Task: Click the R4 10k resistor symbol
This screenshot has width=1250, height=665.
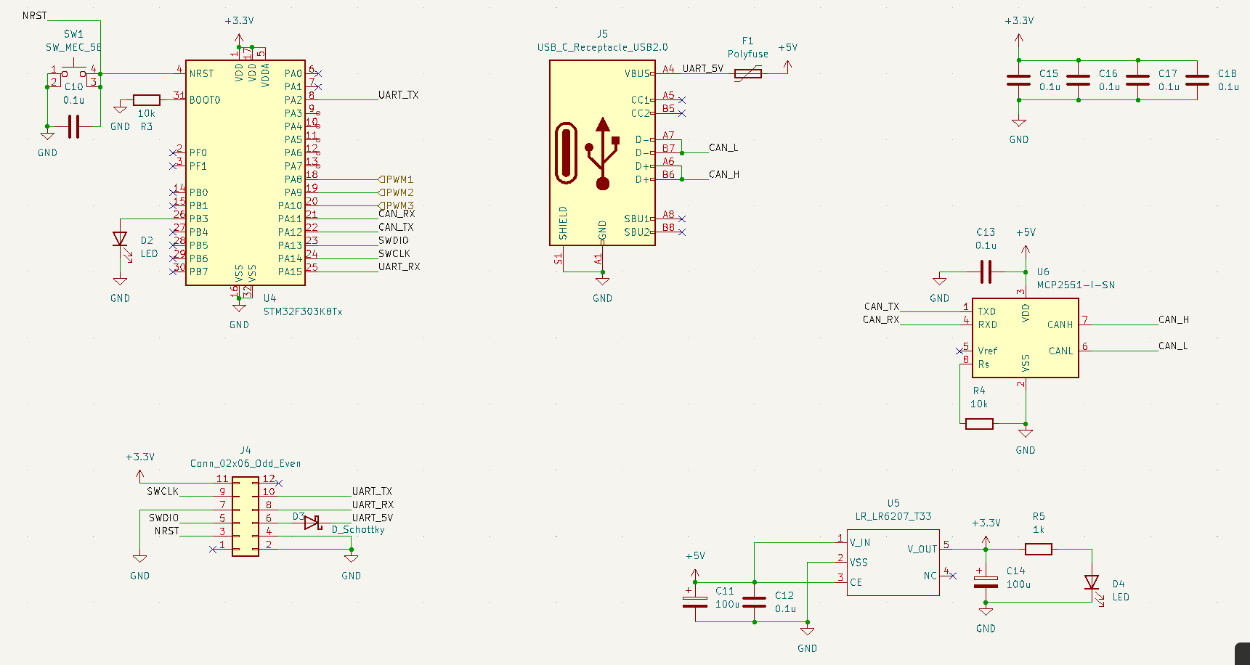Action: point(979,423)
